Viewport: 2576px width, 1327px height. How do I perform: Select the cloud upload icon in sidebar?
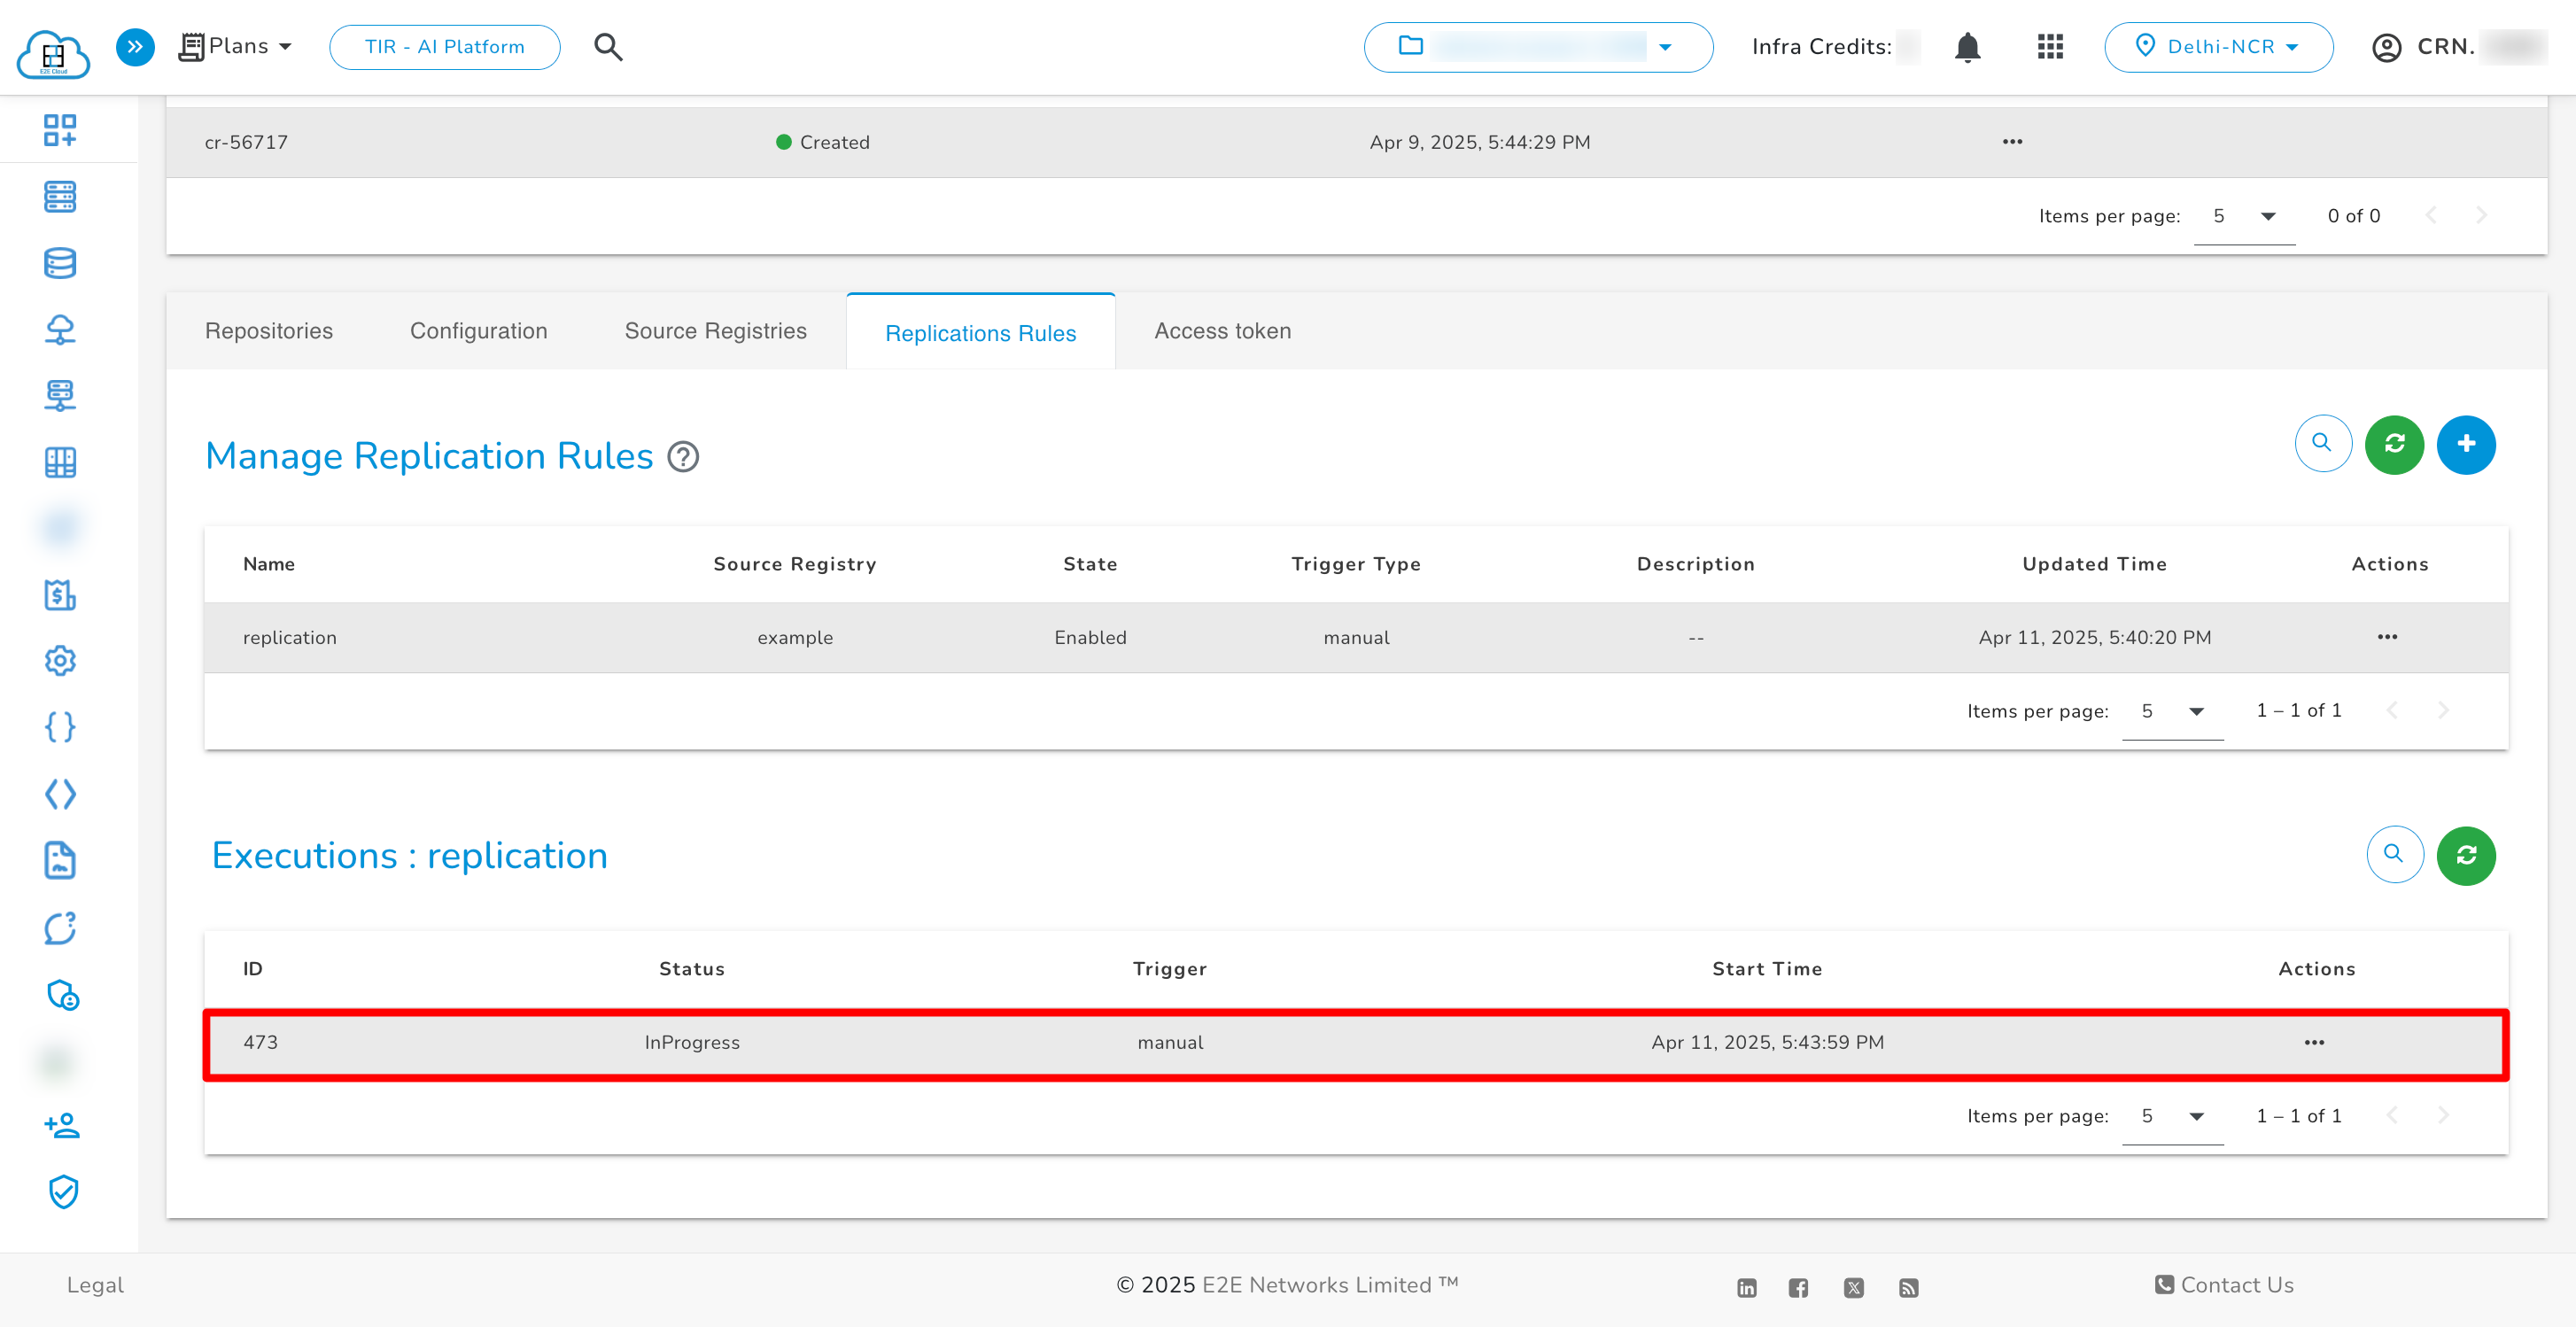click(x=60, y=329)
